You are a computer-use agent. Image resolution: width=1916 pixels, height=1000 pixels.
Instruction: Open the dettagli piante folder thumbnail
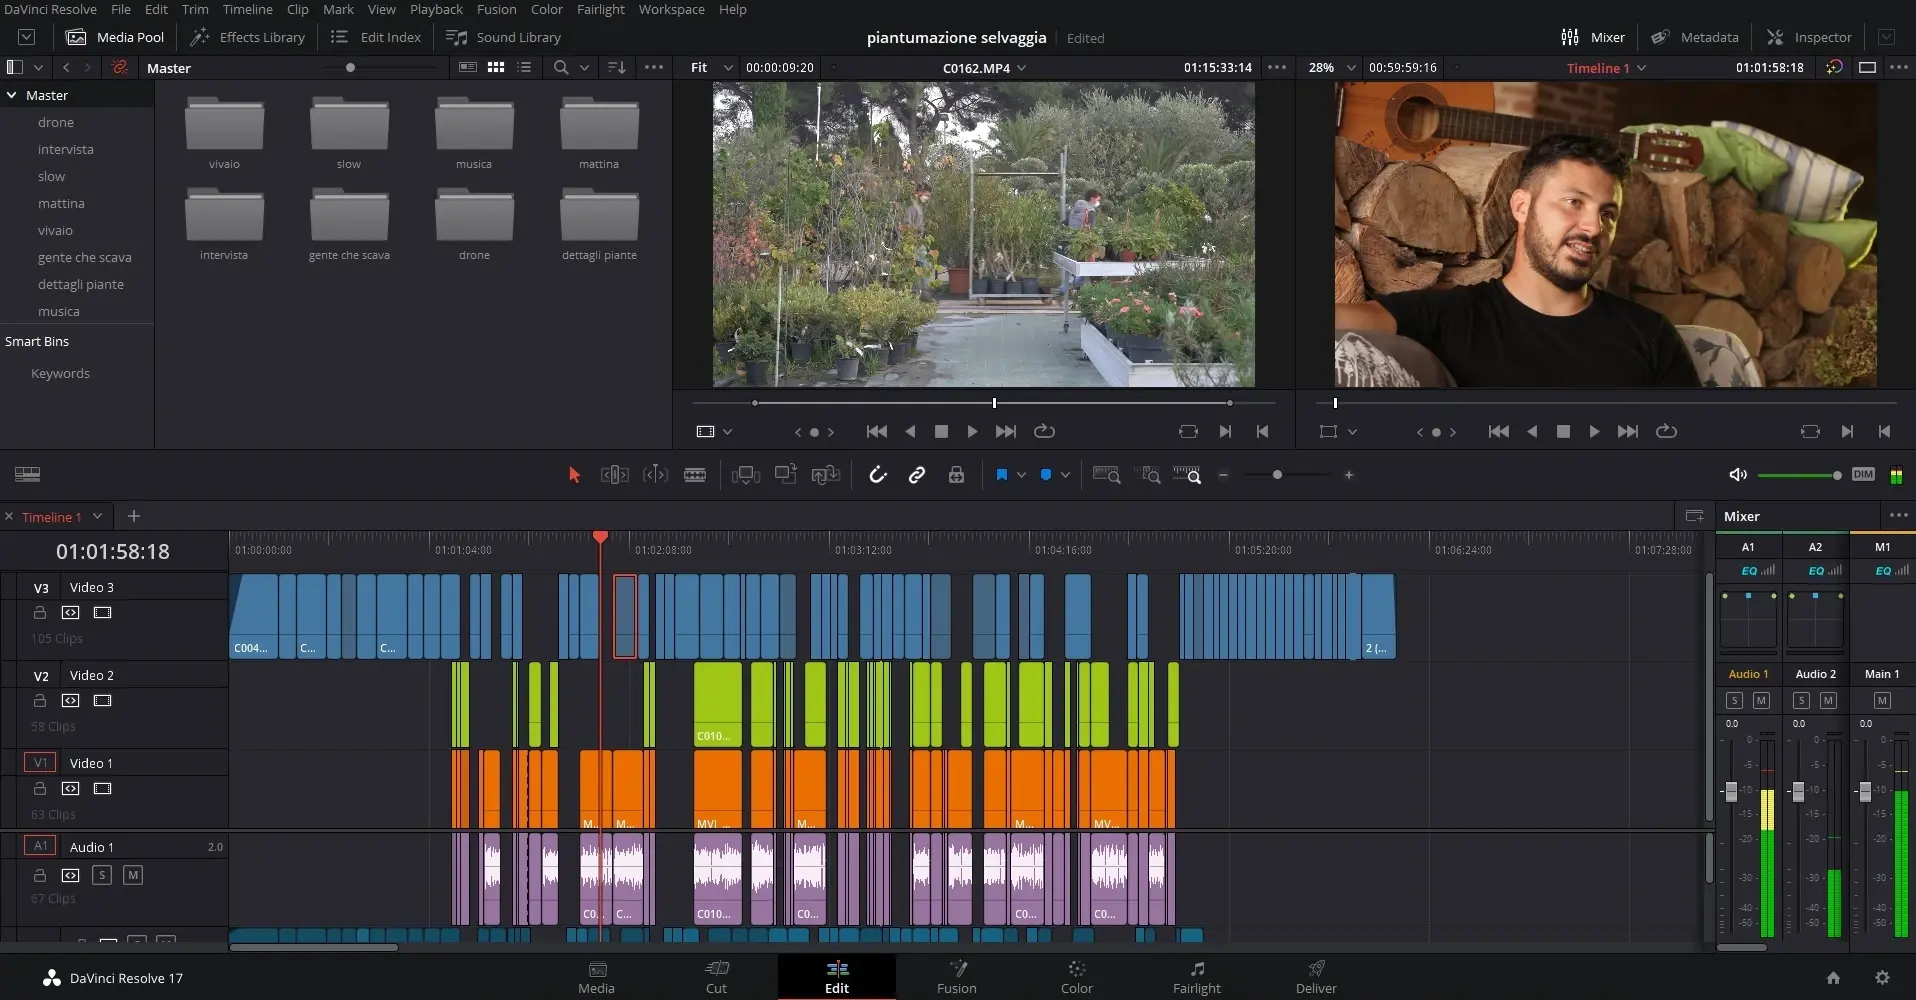click(599, 217)
